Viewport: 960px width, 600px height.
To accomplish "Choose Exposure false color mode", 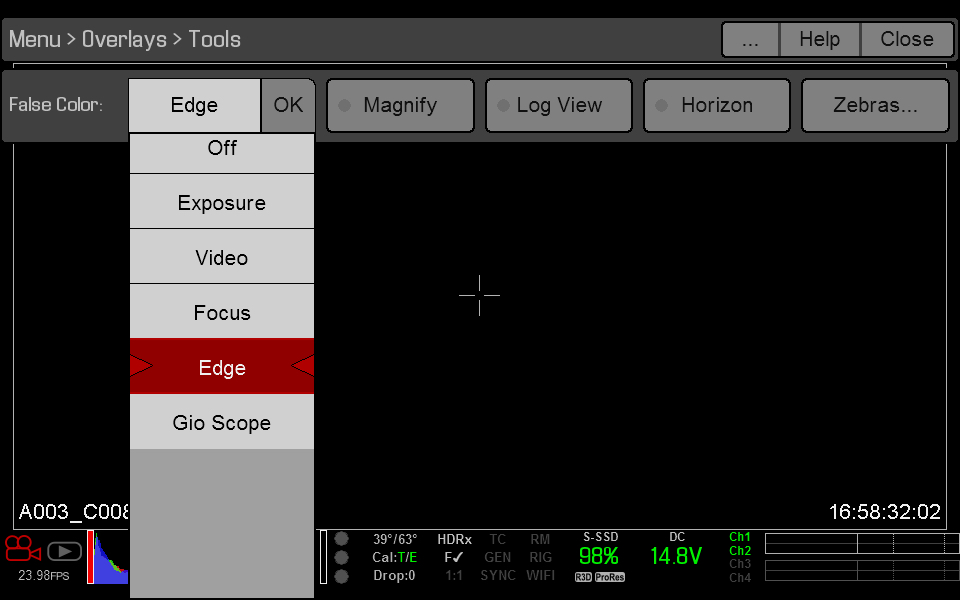I will click(222, 201).
